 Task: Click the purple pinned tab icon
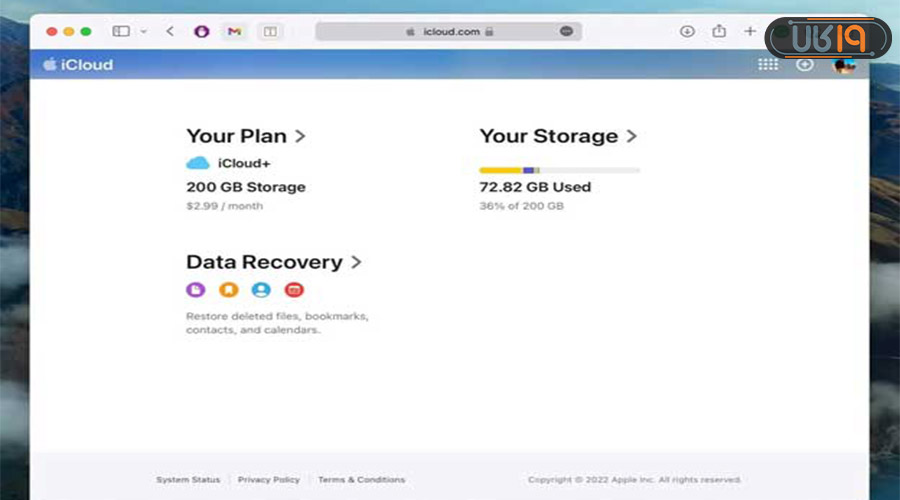tap(201, 32)
